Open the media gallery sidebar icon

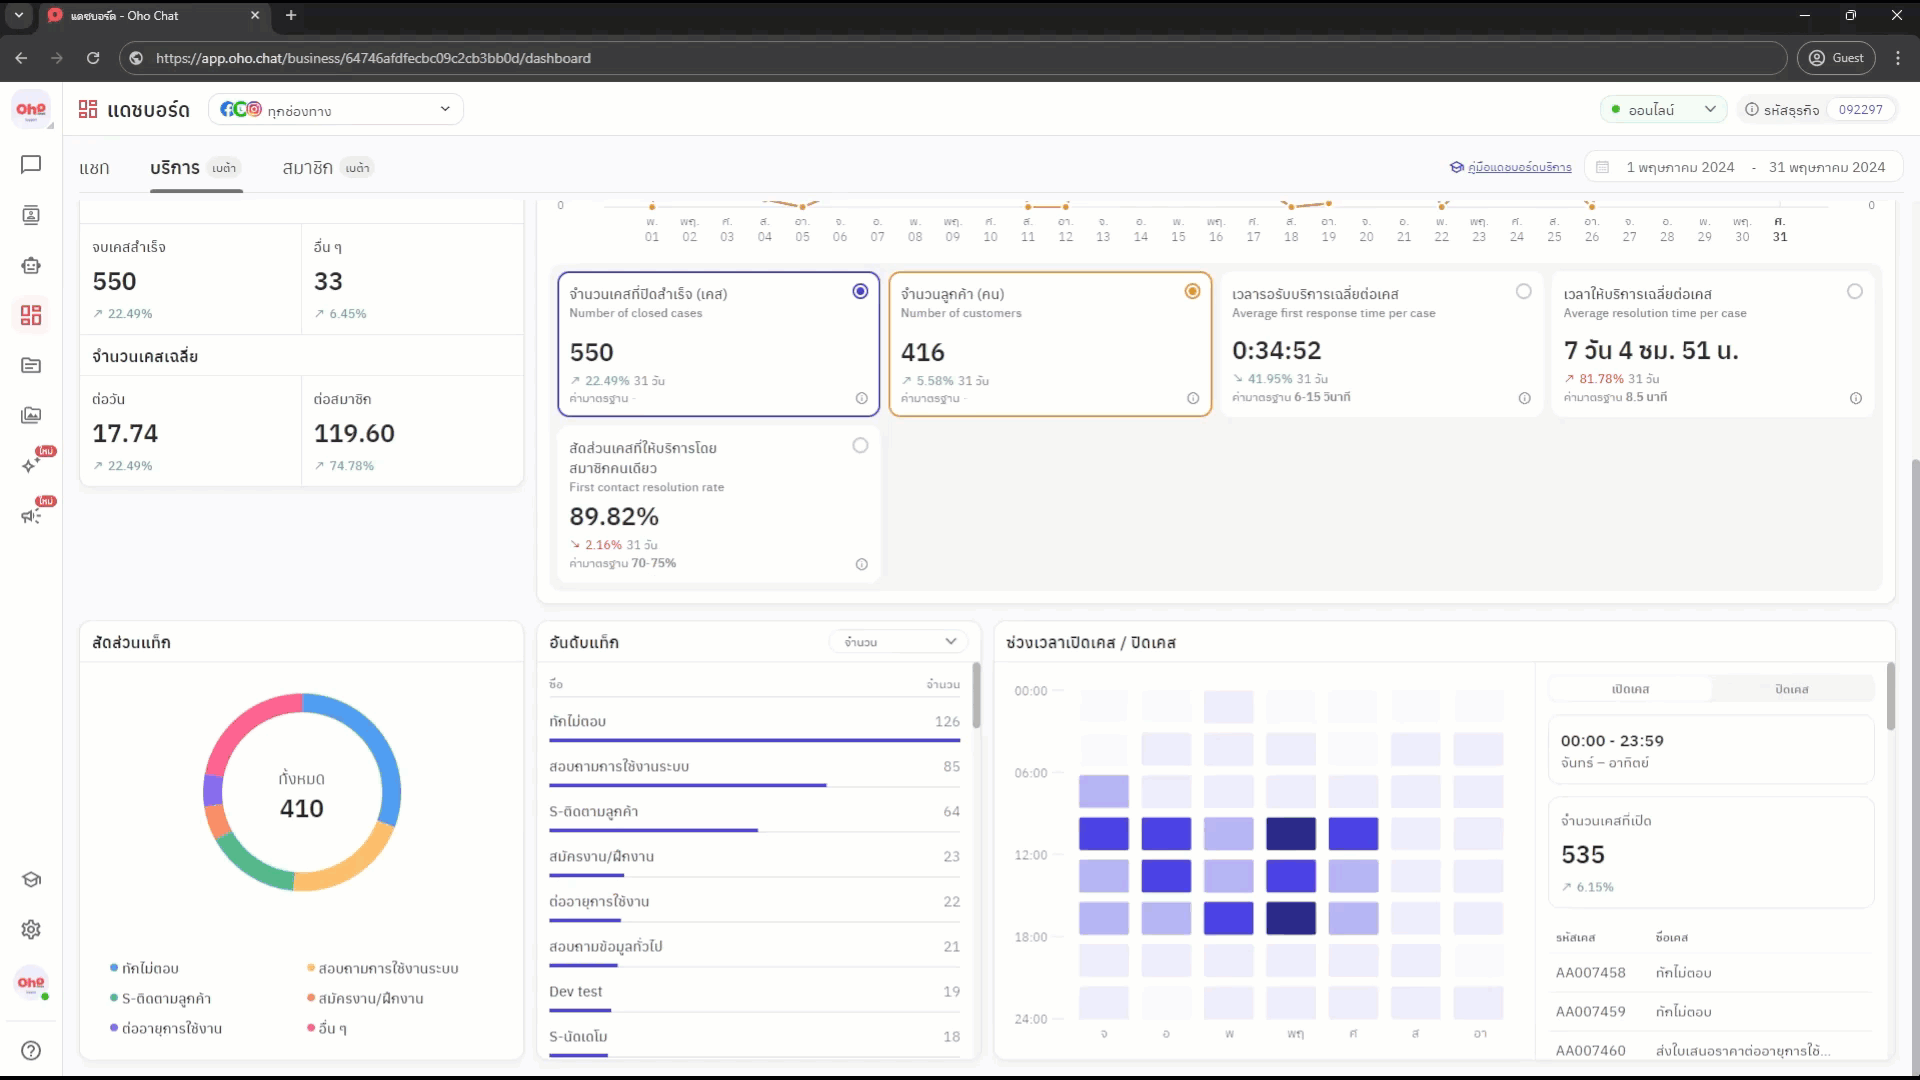(31, 415)
